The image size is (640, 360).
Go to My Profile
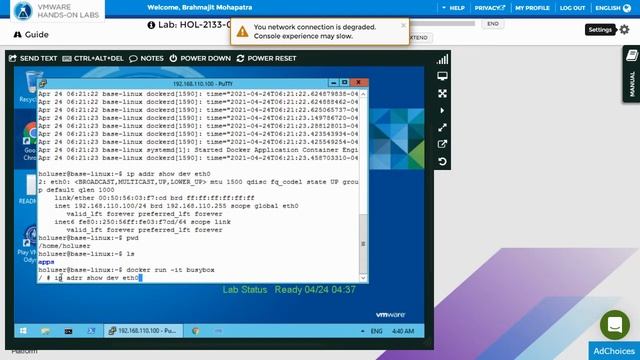(x=532, y=8)
